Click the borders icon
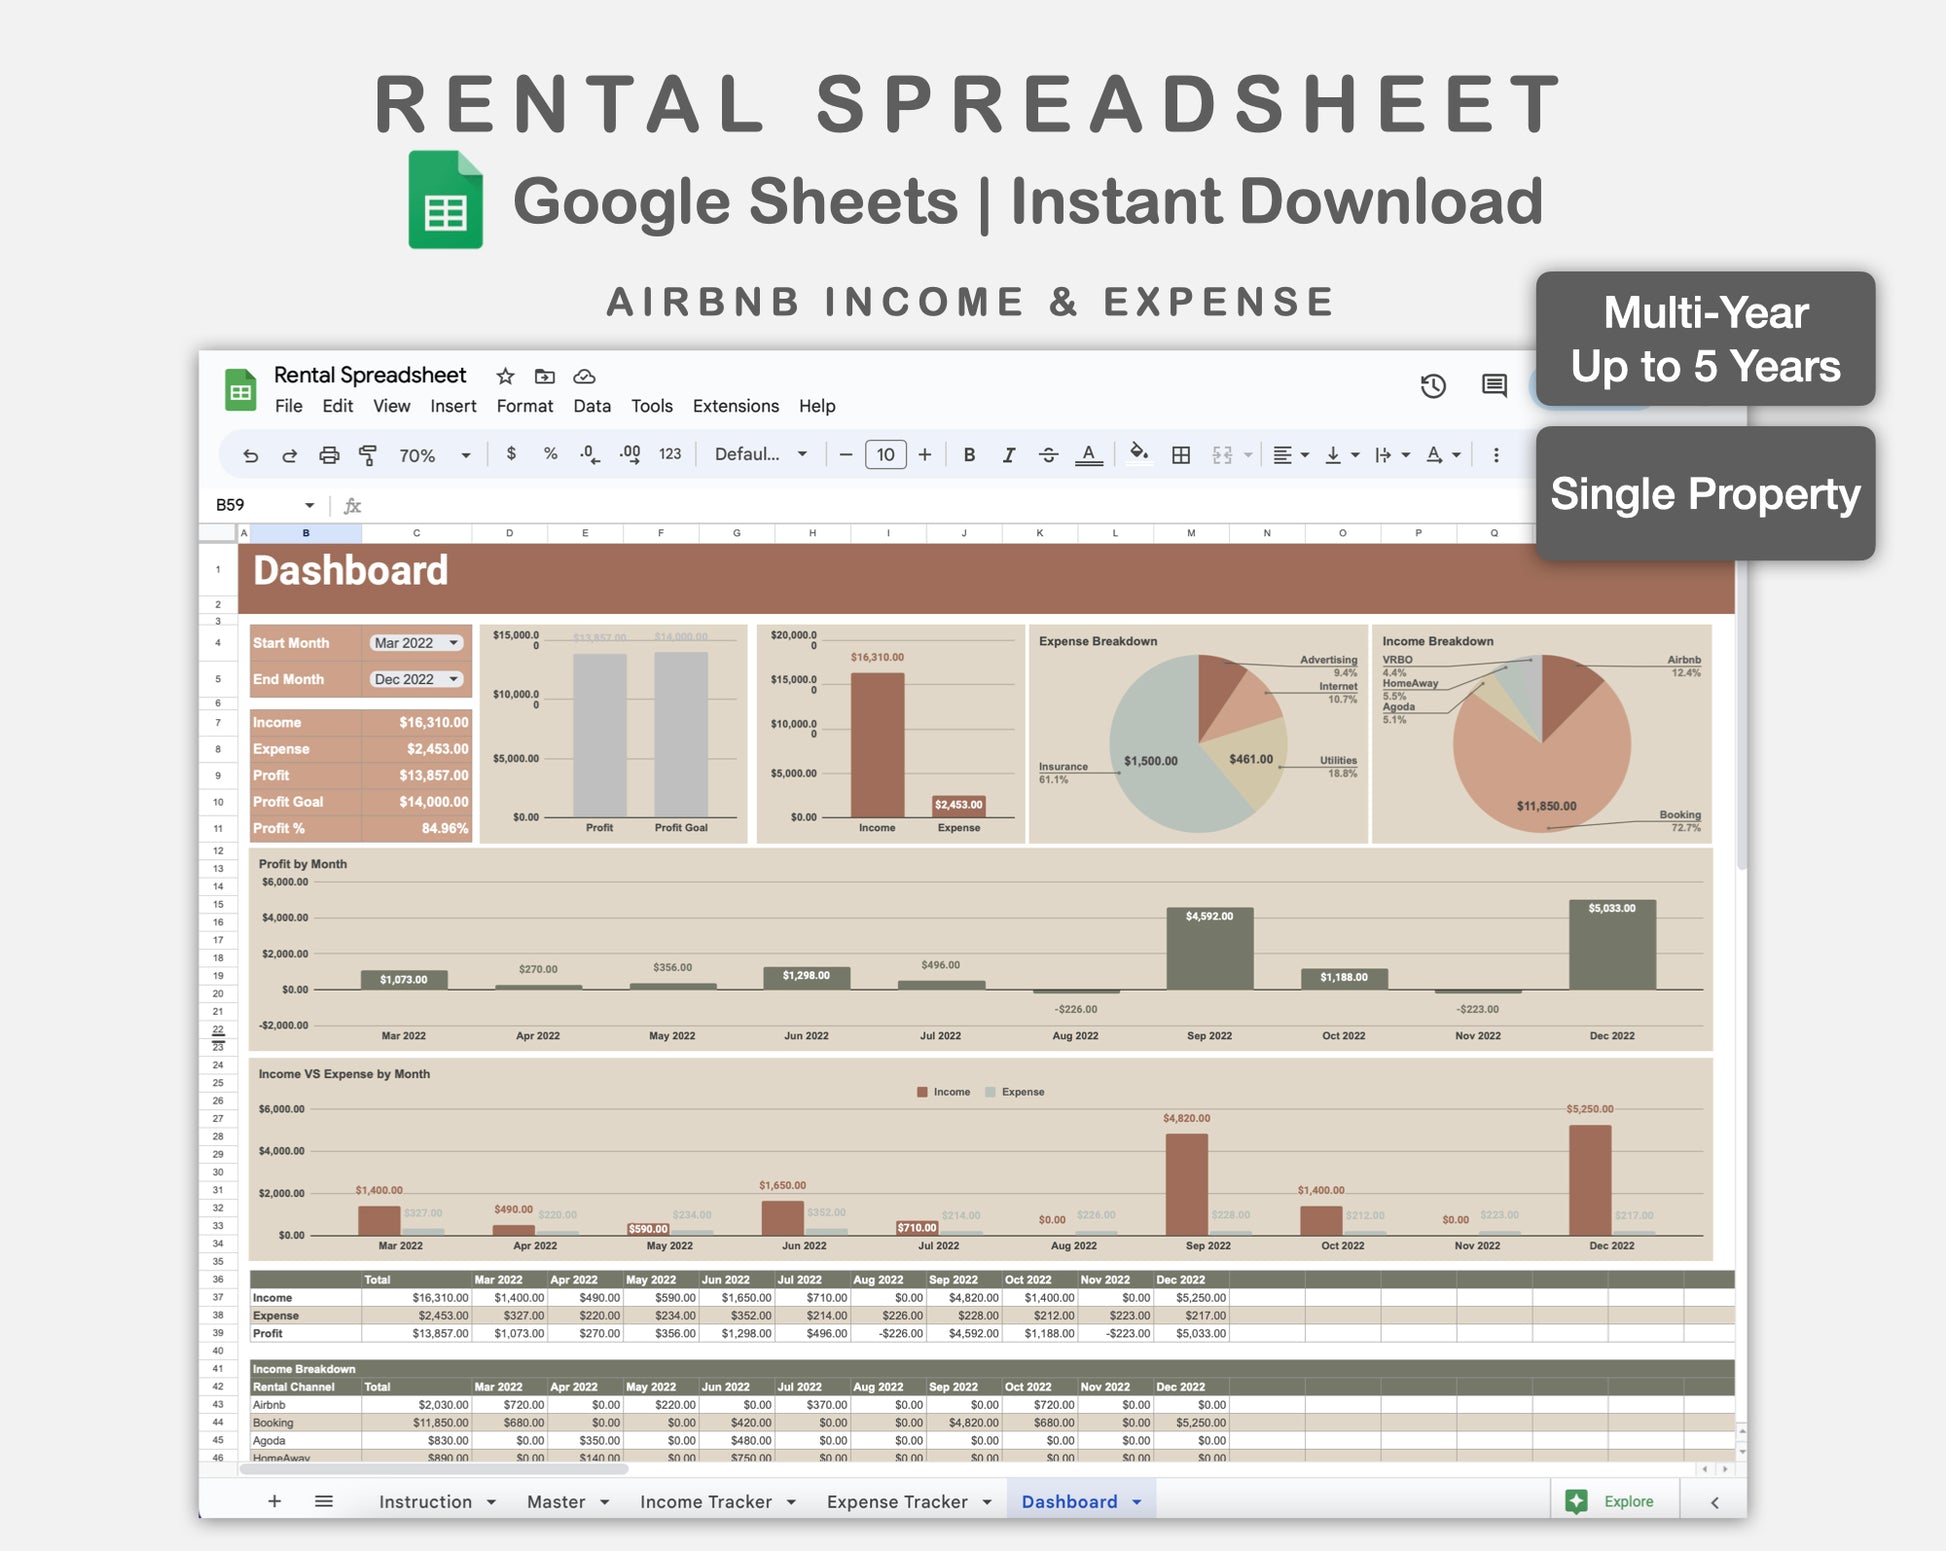This screenshot has height=1551, width=1946. click(1181, 455)
